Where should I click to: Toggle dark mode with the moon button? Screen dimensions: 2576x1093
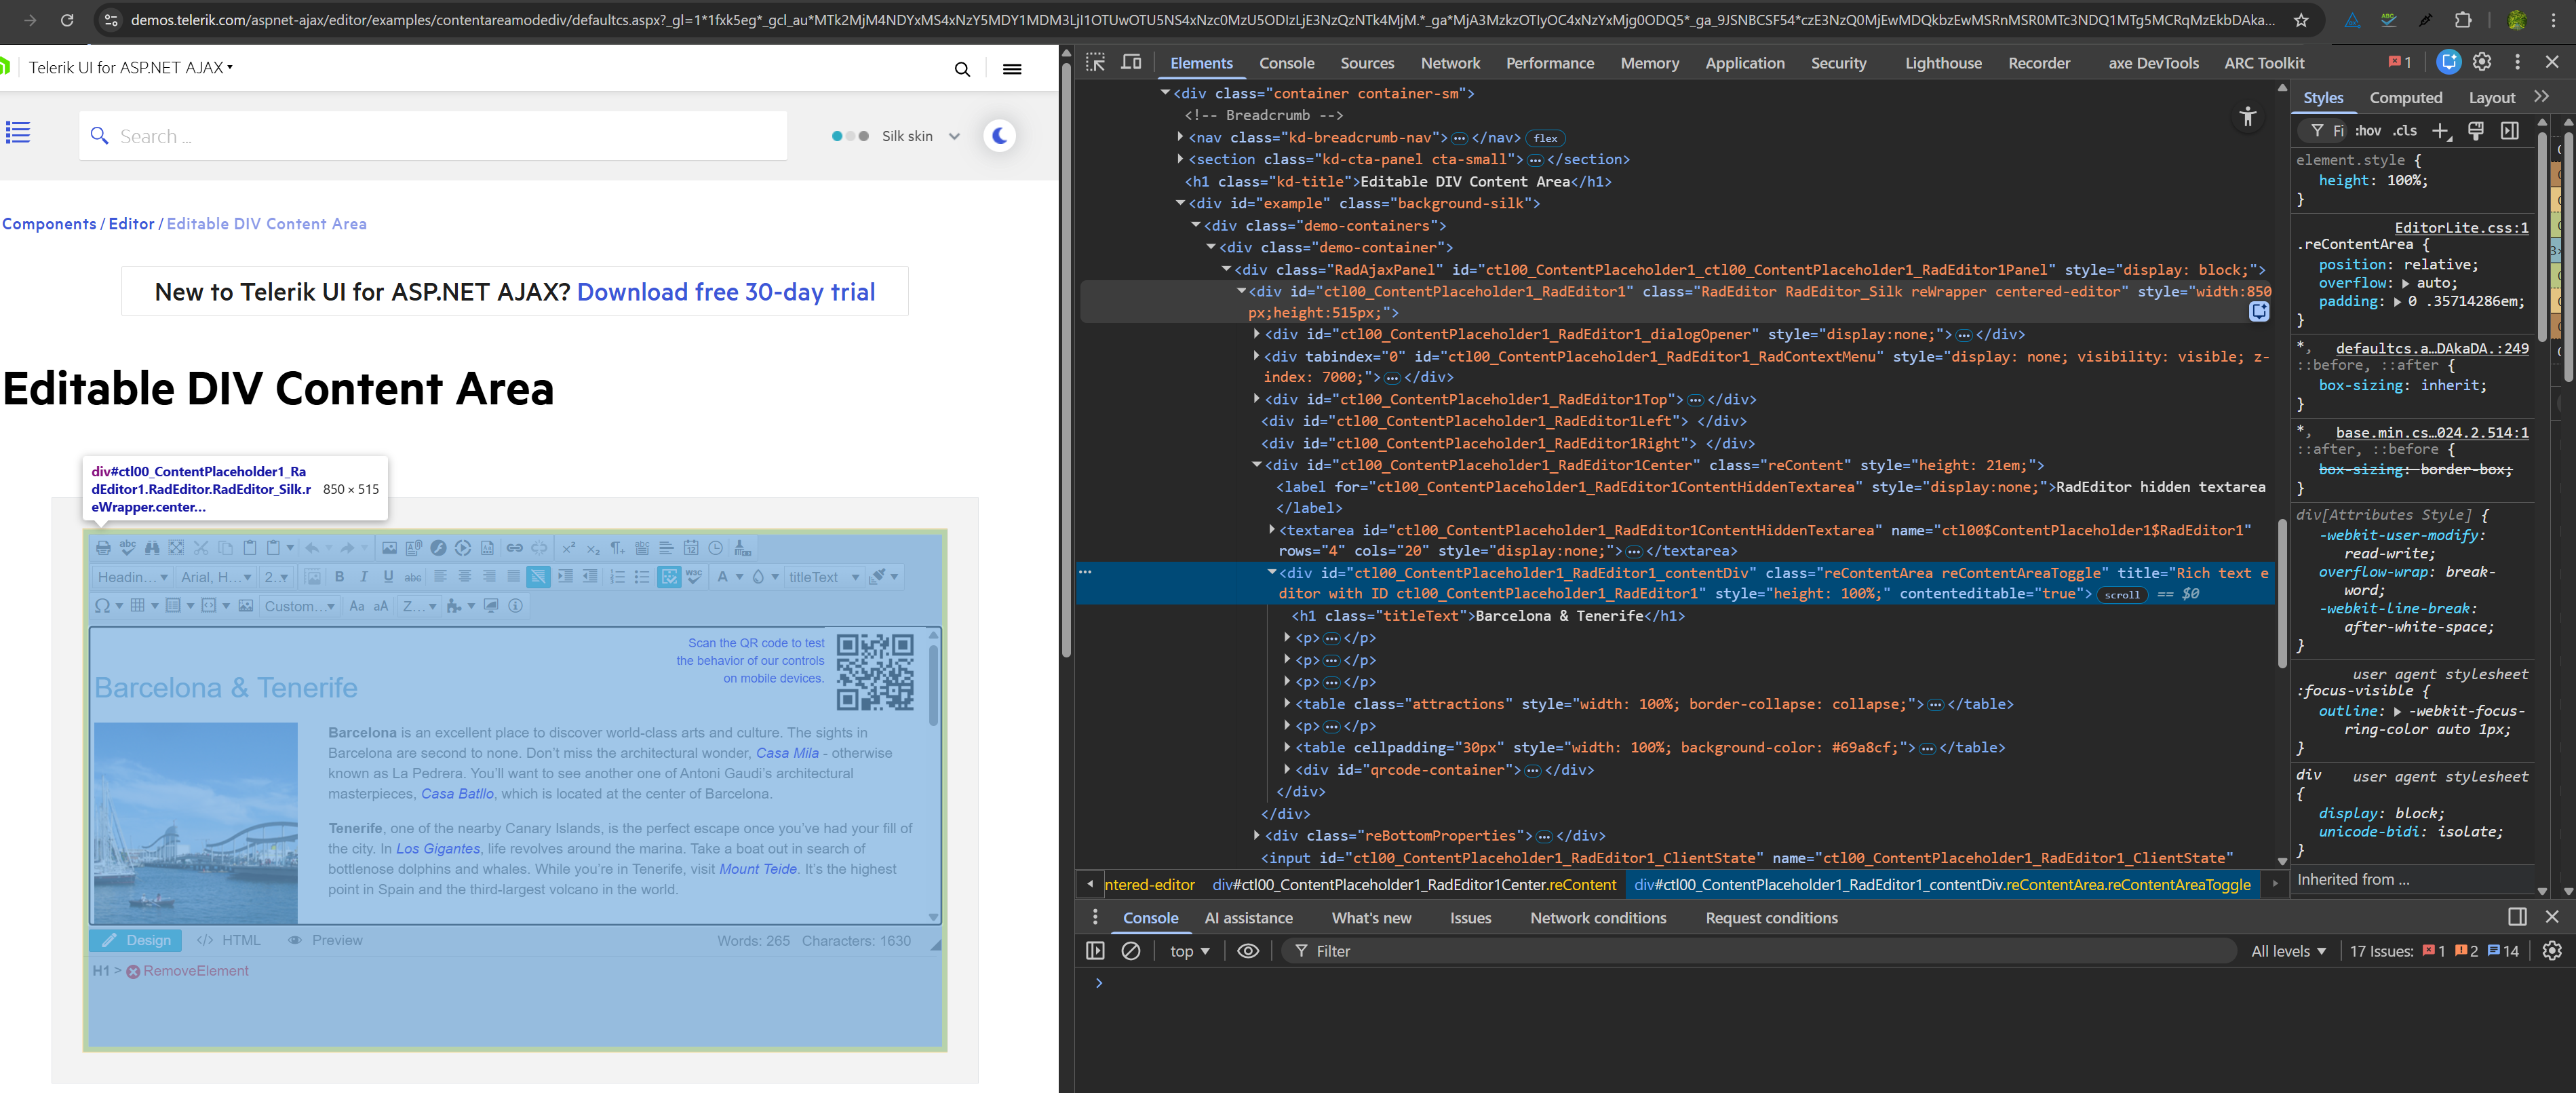coord(999,136)
